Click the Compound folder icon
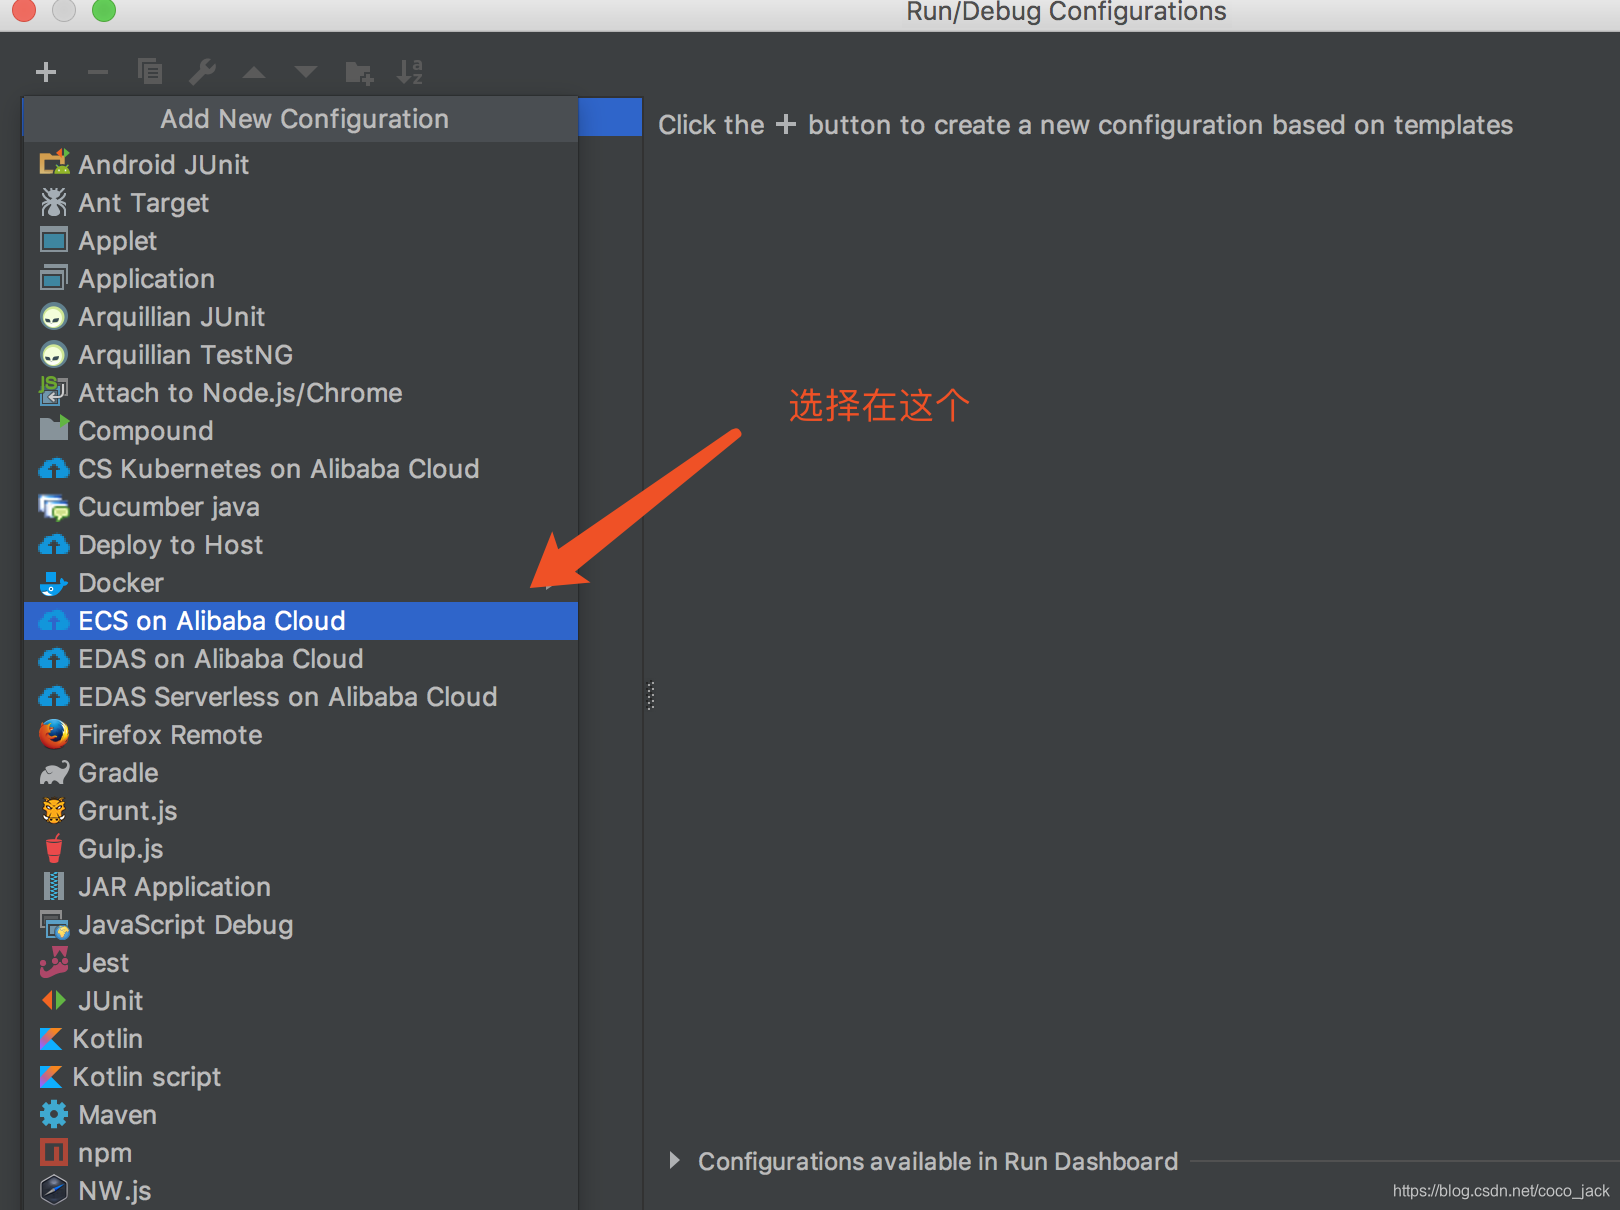 point(54,429)
